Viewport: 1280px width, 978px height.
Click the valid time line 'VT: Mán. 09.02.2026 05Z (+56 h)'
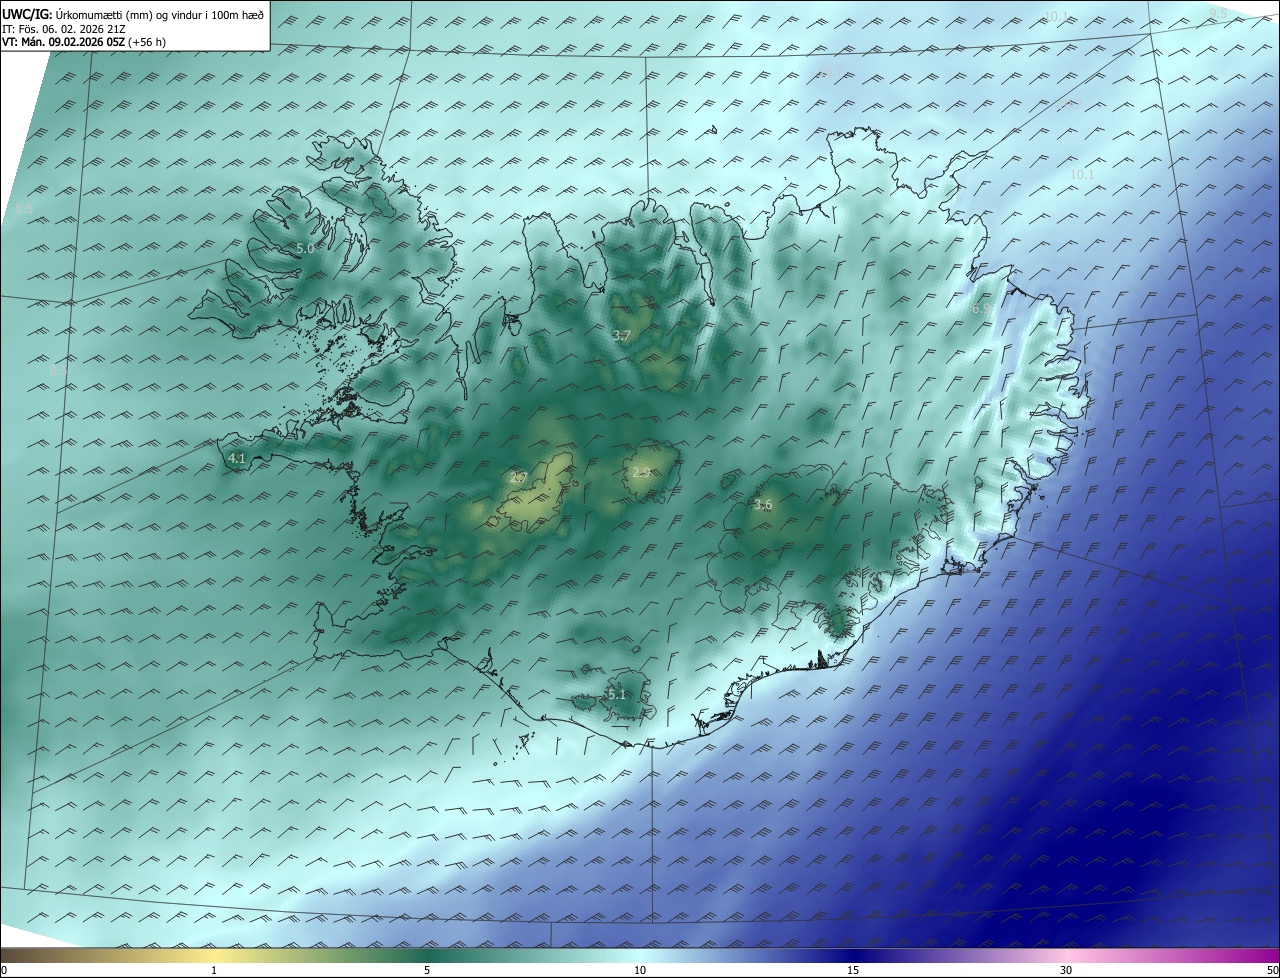click(84, 42)
